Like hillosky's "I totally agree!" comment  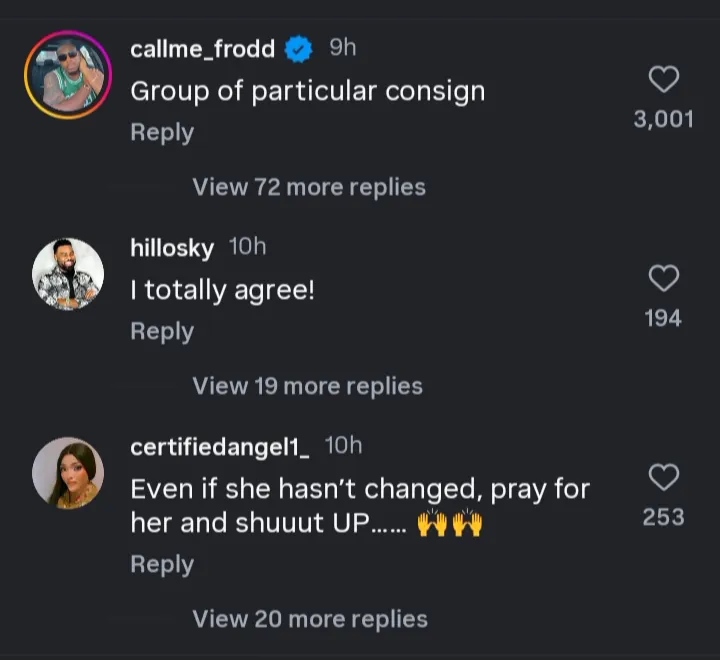pyautogui.click(x=664, y=277)
